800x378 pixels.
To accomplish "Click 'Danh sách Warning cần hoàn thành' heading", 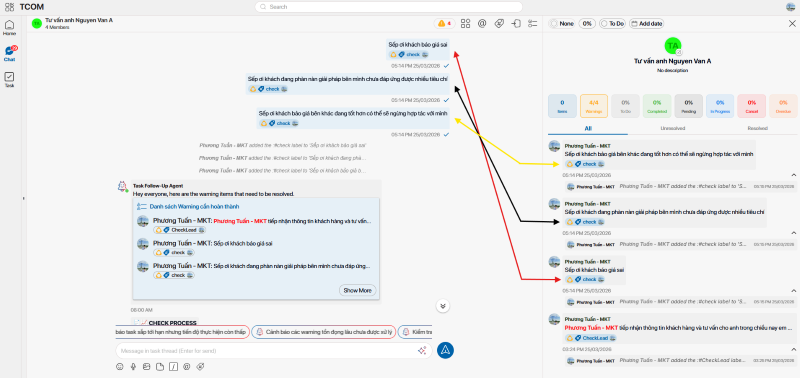I will tap(194, 207).
